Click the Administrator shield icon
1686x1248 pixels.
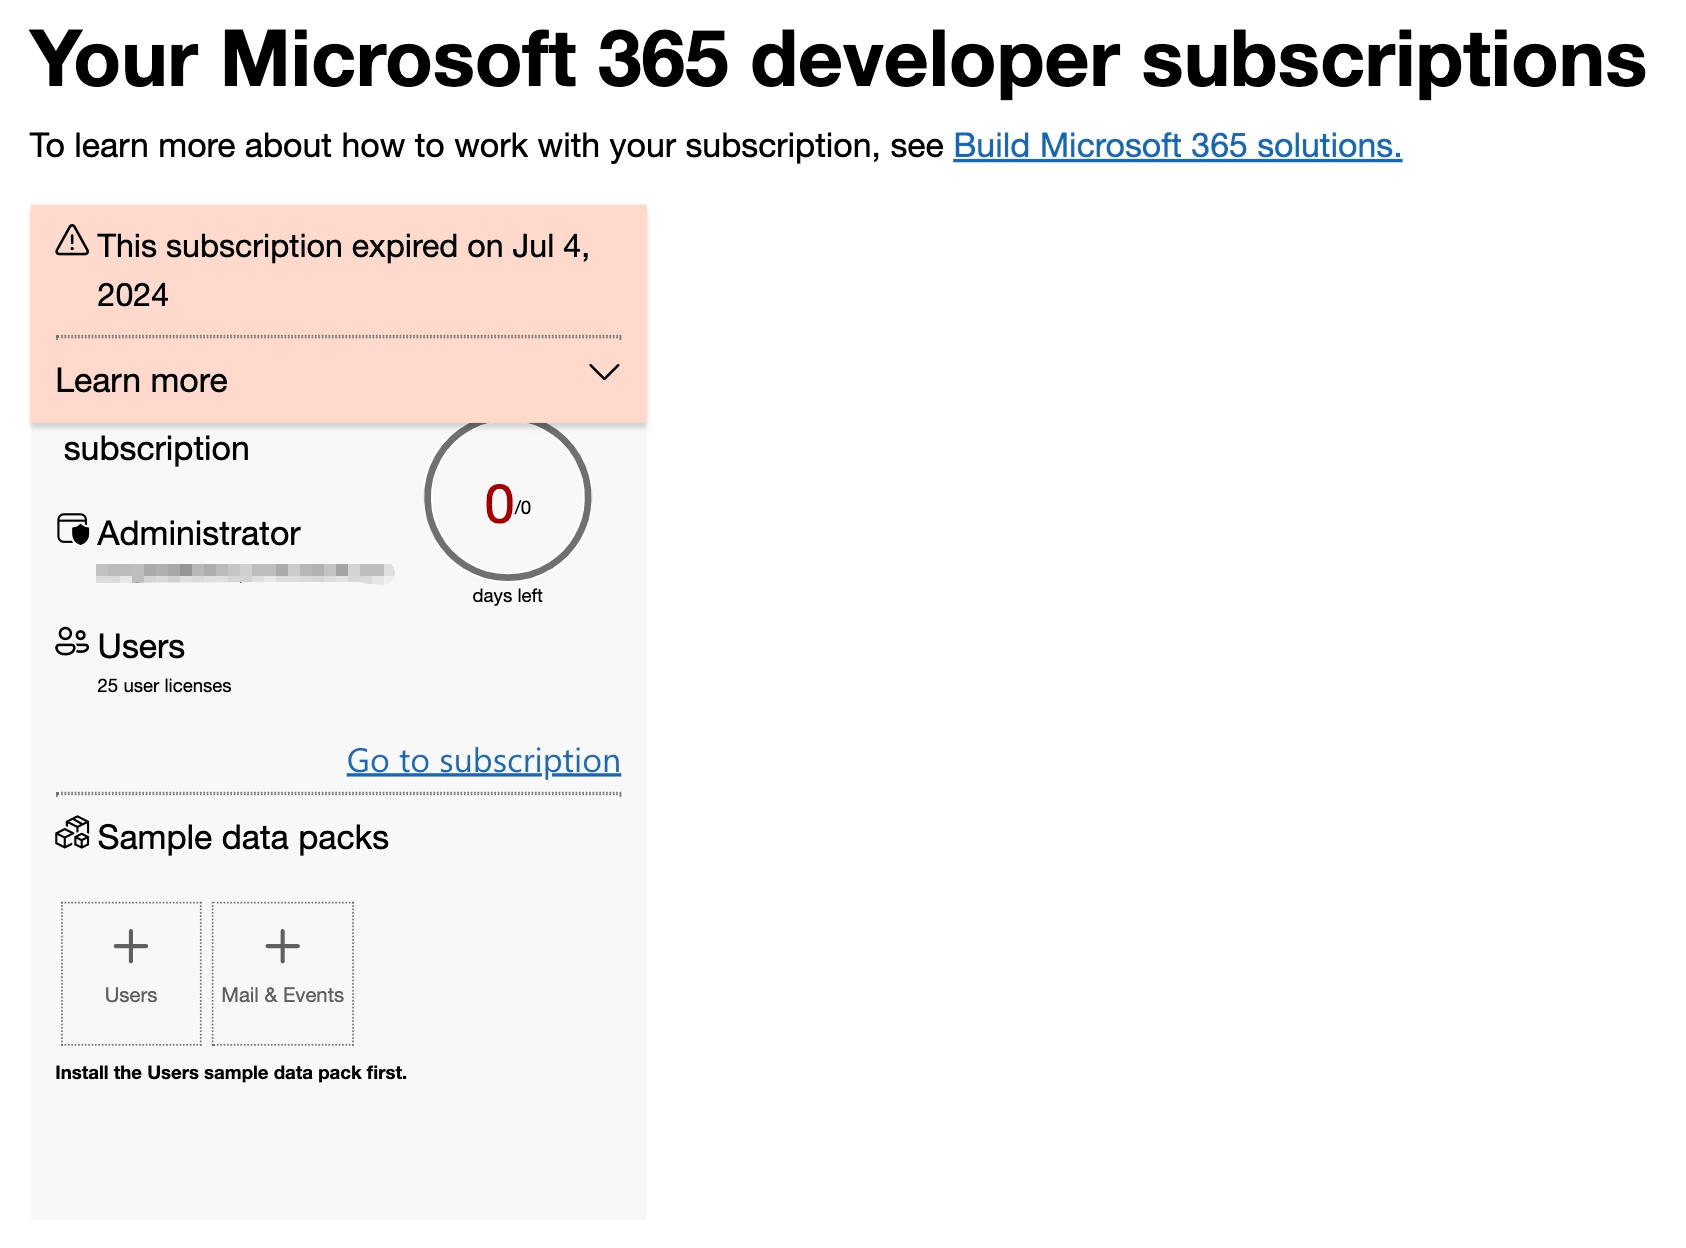coord(73,530)
